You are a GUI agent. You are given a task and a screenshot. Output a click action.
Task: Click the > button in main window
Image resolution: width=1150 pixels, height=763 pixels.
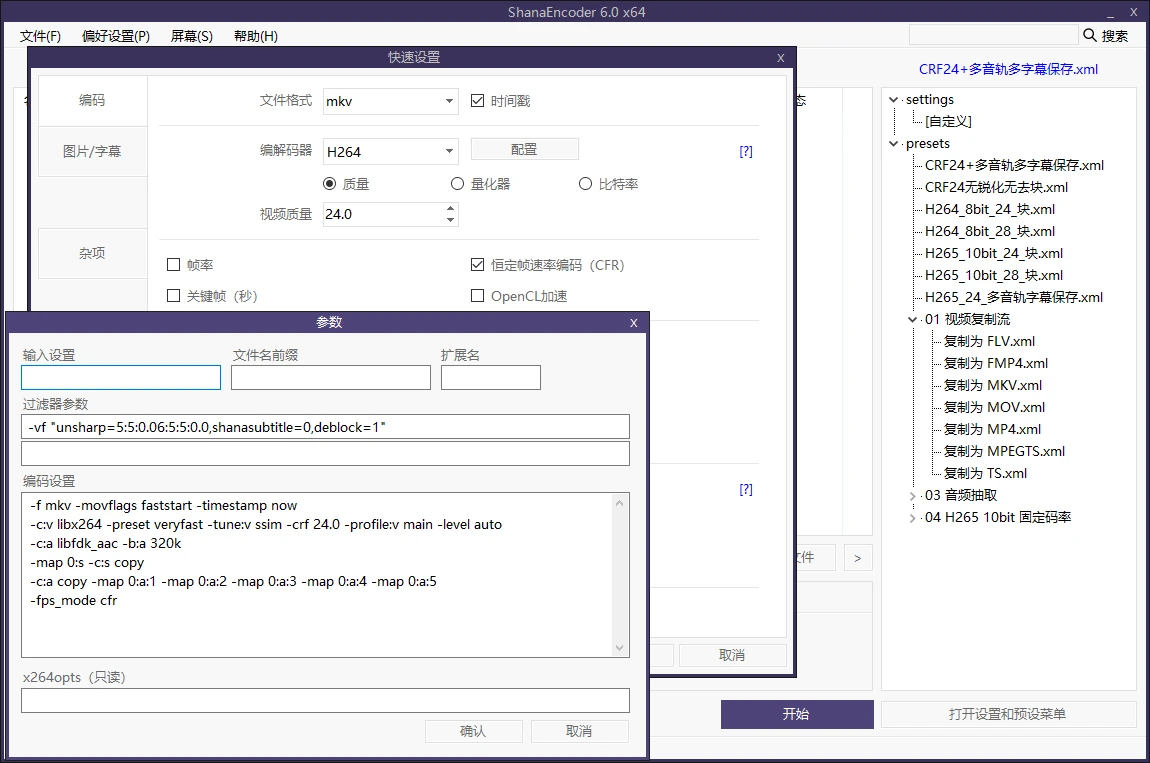coord(857,558)
